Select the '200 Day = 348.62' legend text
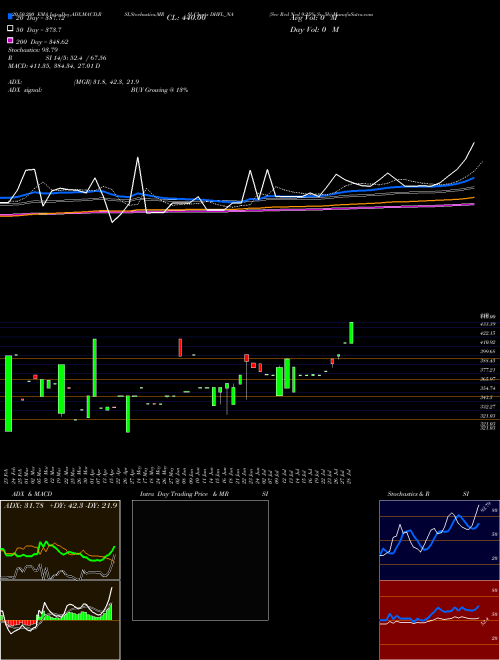This screenshot has width=500, height=660. click(x=42, y=42)
